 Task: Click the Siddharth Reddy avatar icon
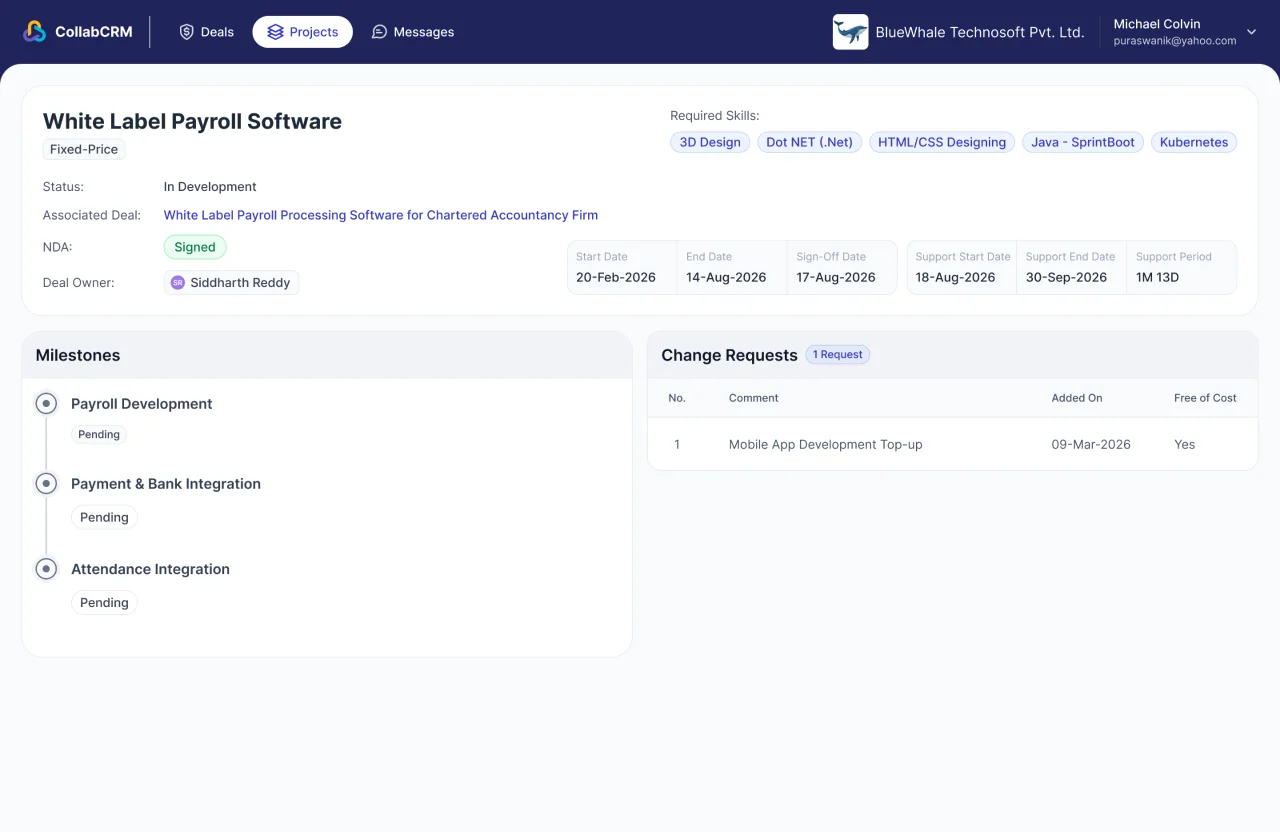coord(178,283)
